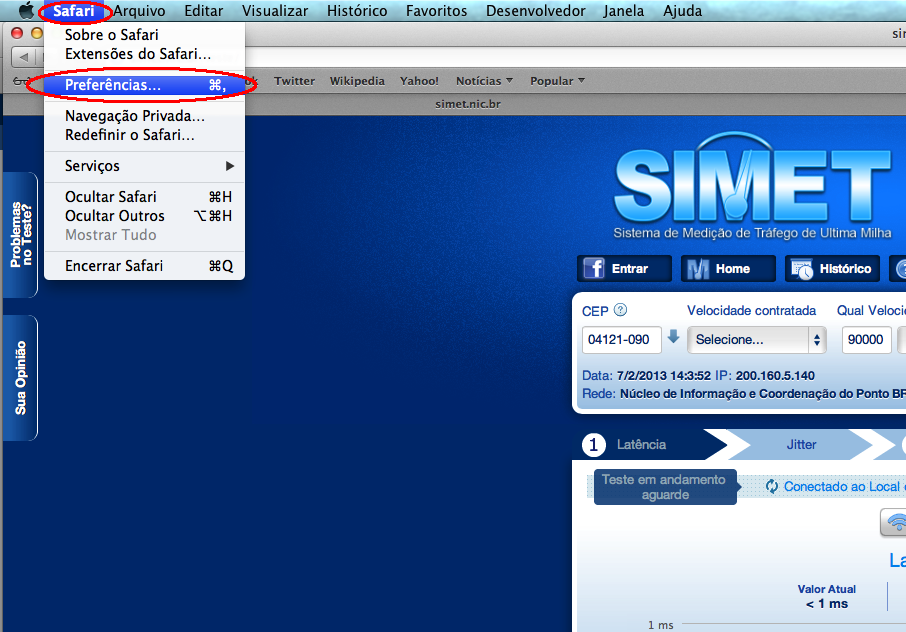The width and height of the screenshot is (906, 632).
Task: Click the step 1 circle icon for Latência
Action: click(x=593, y=445)
